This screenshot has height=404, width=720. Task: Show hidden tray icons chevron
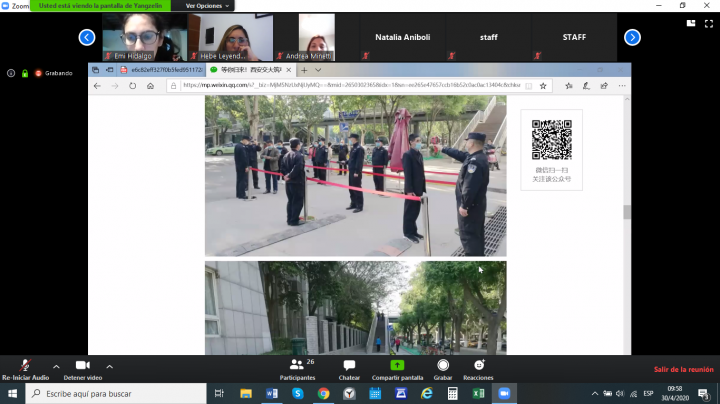click(595, 393)
